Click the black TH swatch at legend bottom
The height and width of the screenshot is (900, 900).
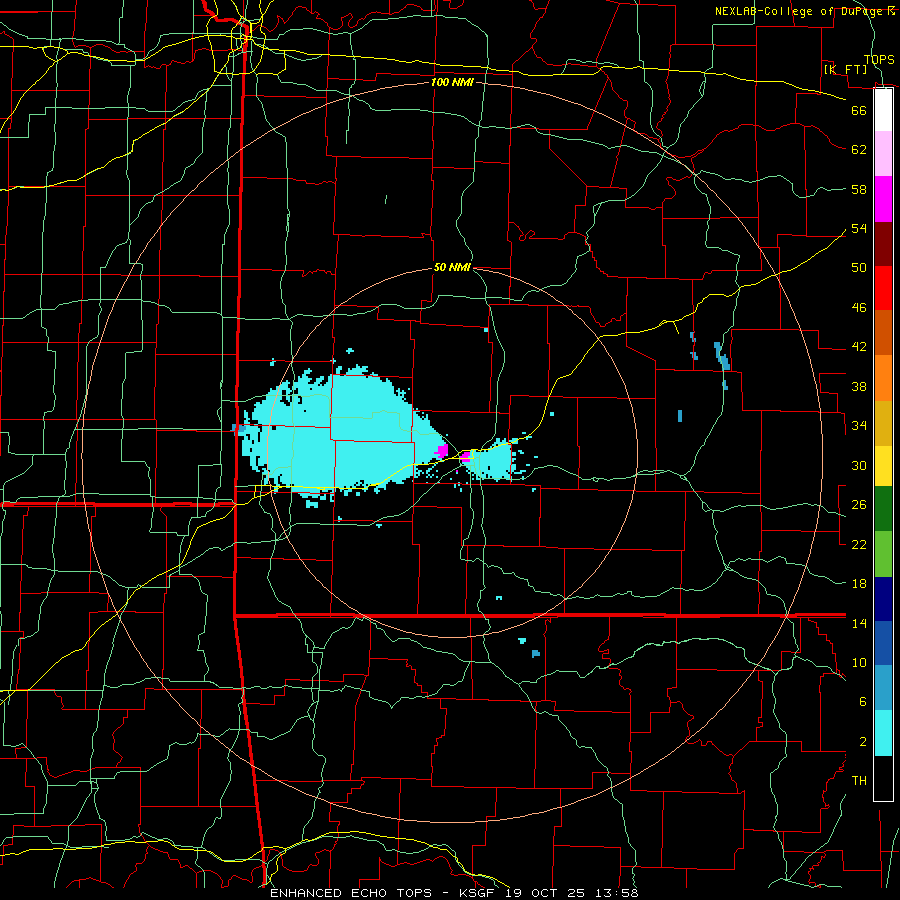click(883, 778)
